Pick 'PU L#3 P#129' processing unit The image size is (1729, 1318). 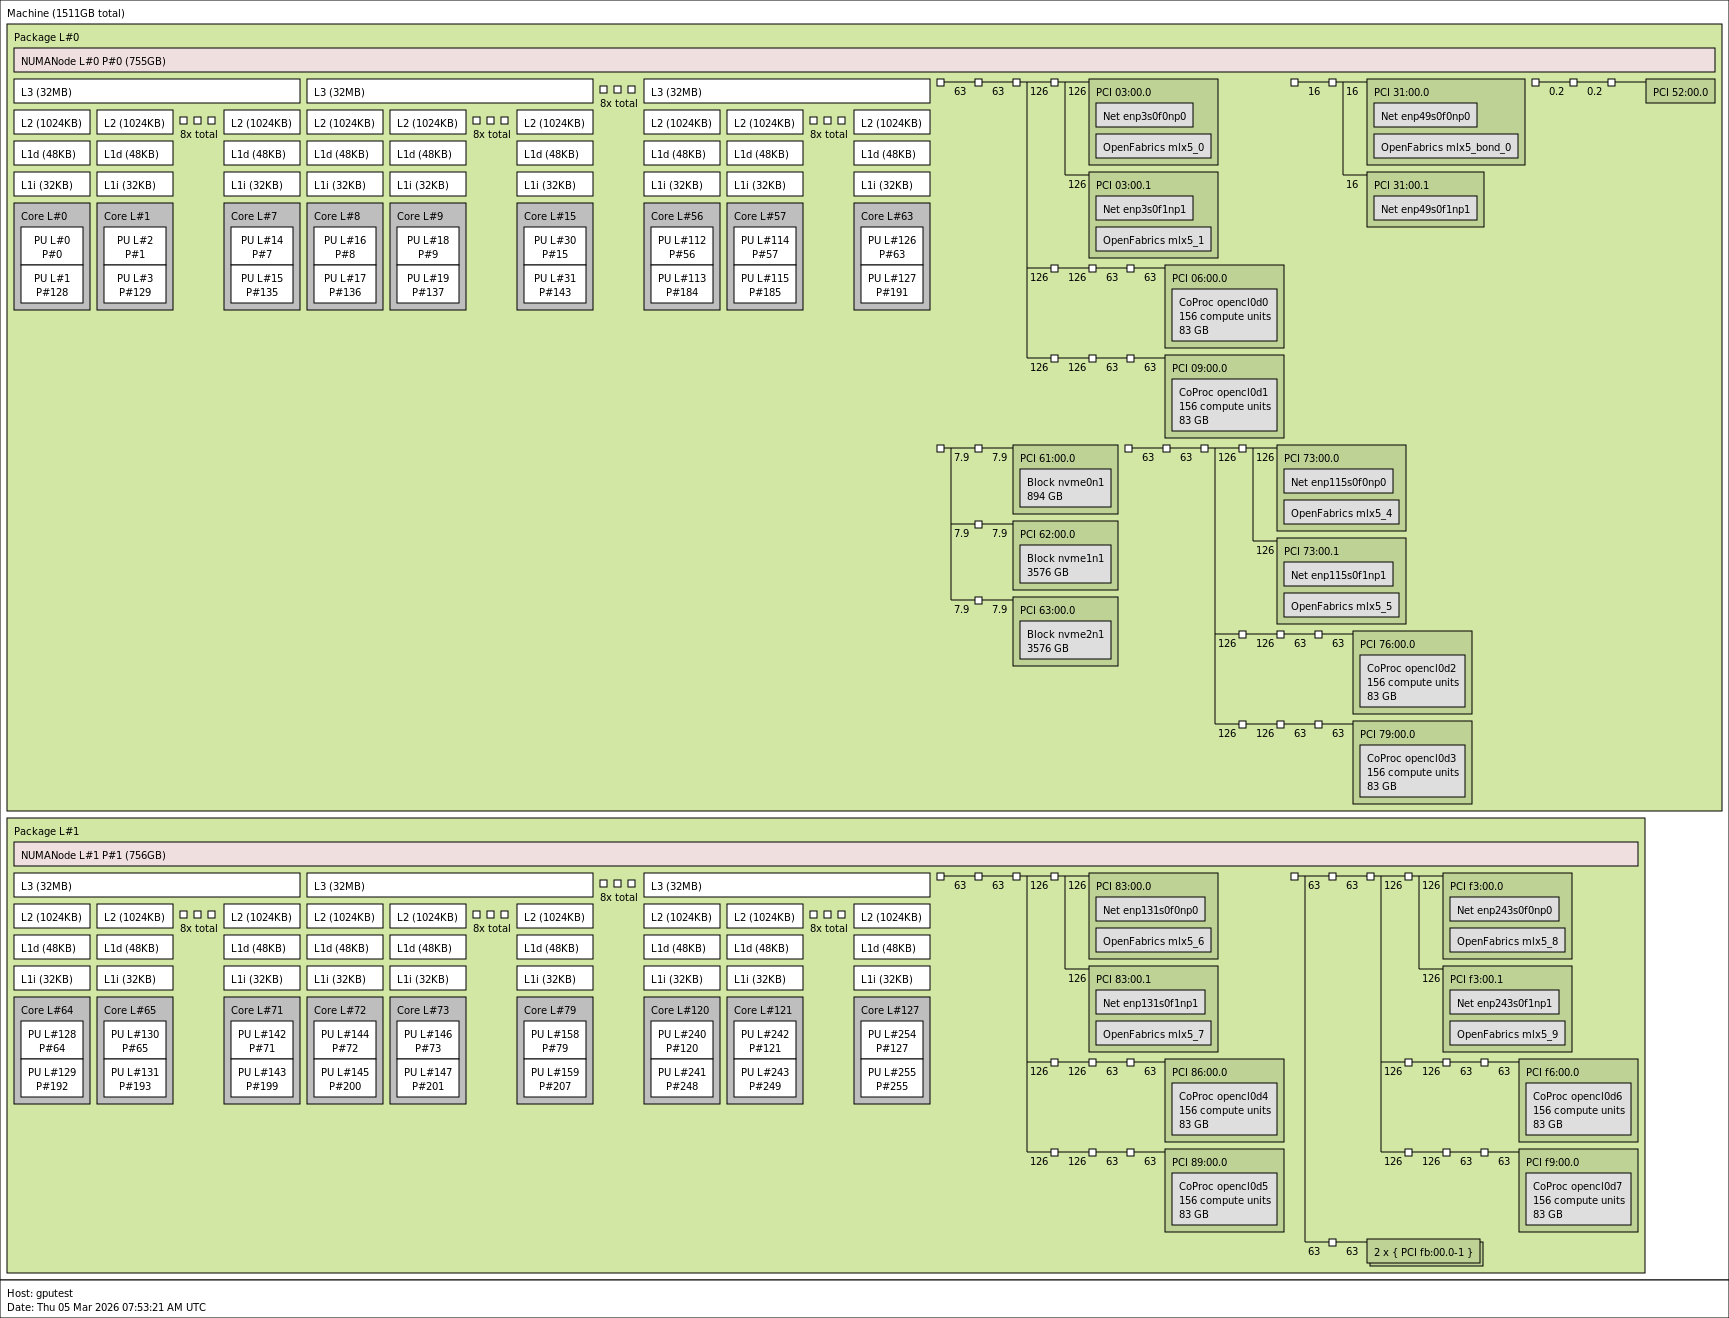click(x=135, y=285)
